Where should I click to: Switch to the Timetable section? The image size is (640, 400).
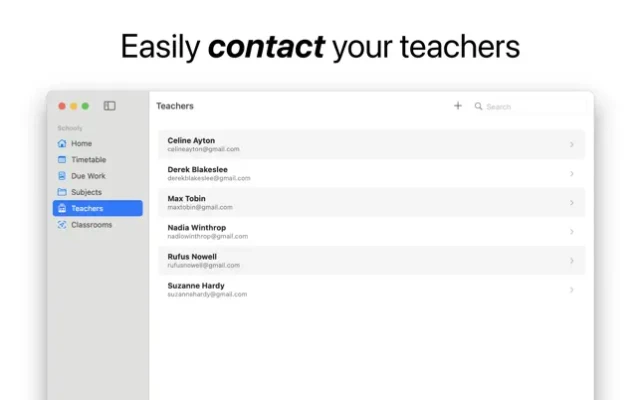point(88,160)
